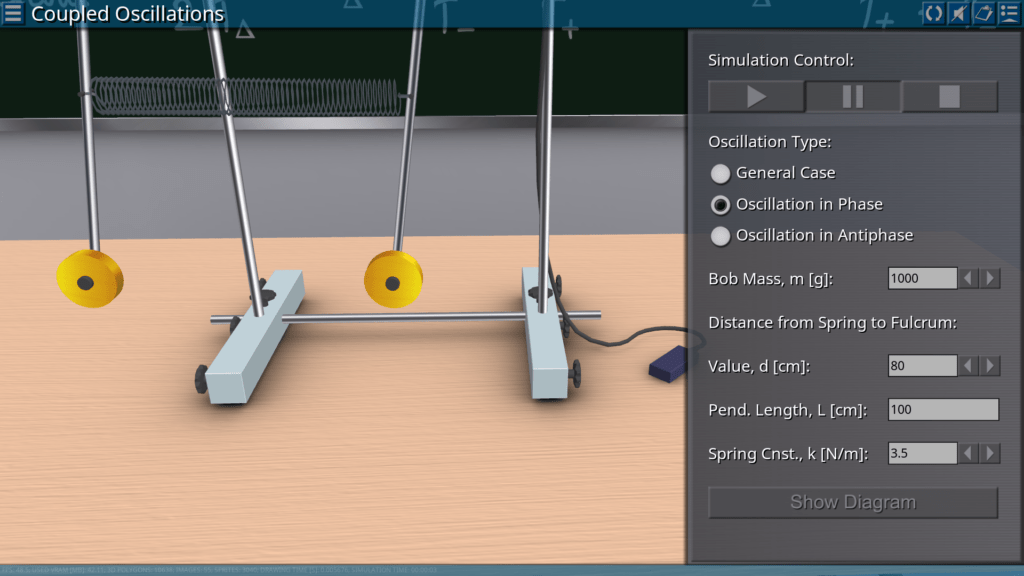
Task: Pause the simulation
Action: (x=853, y=97)
